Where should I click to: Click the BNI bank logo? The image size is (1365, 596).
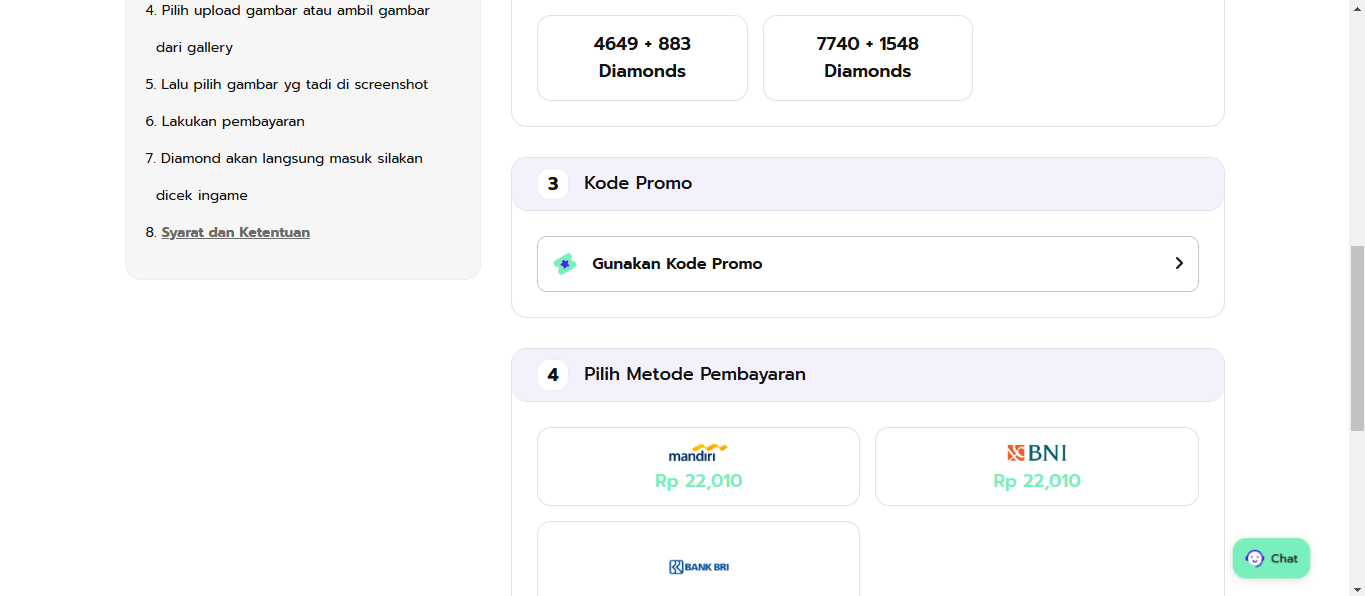(1037, 453)
